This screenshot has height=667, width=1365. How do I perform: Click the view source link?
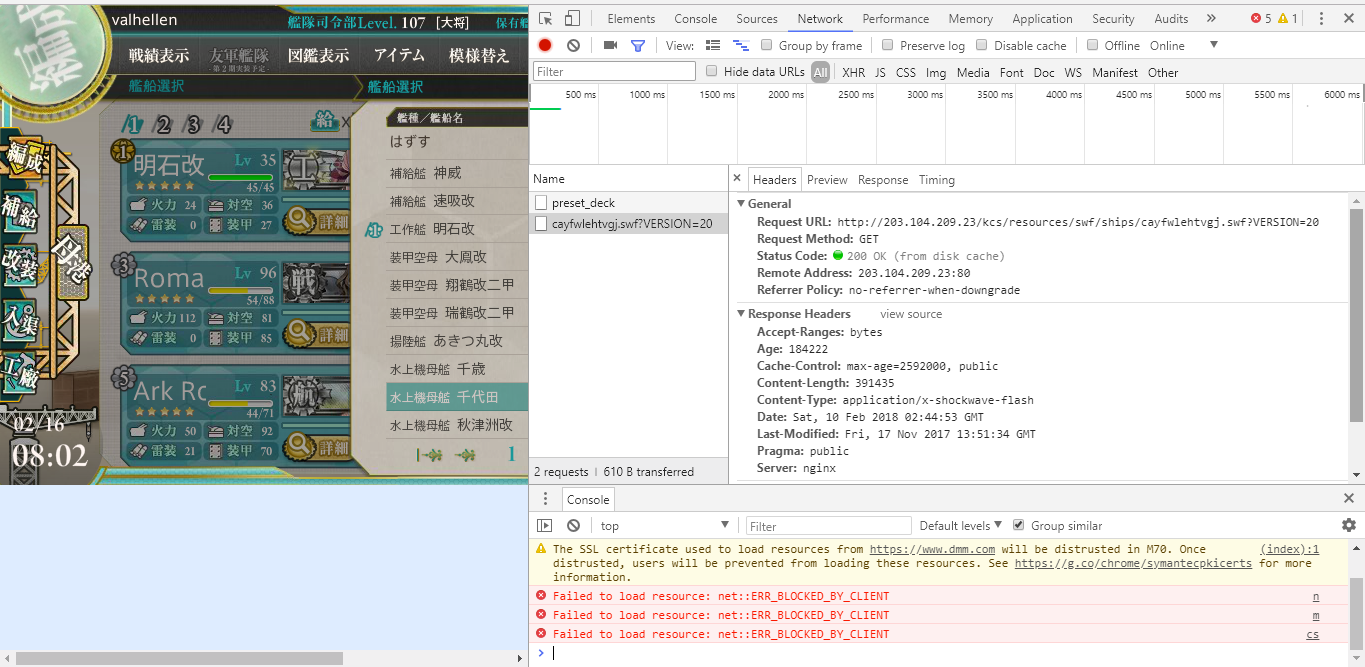(910, 314)
